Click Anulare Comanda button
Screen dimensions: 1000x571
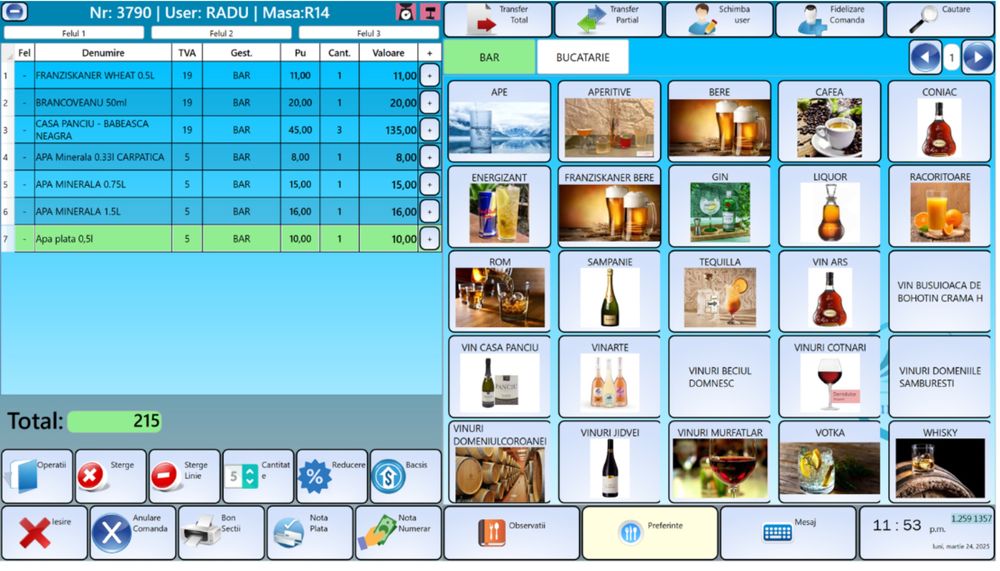[x=133, y=533]
